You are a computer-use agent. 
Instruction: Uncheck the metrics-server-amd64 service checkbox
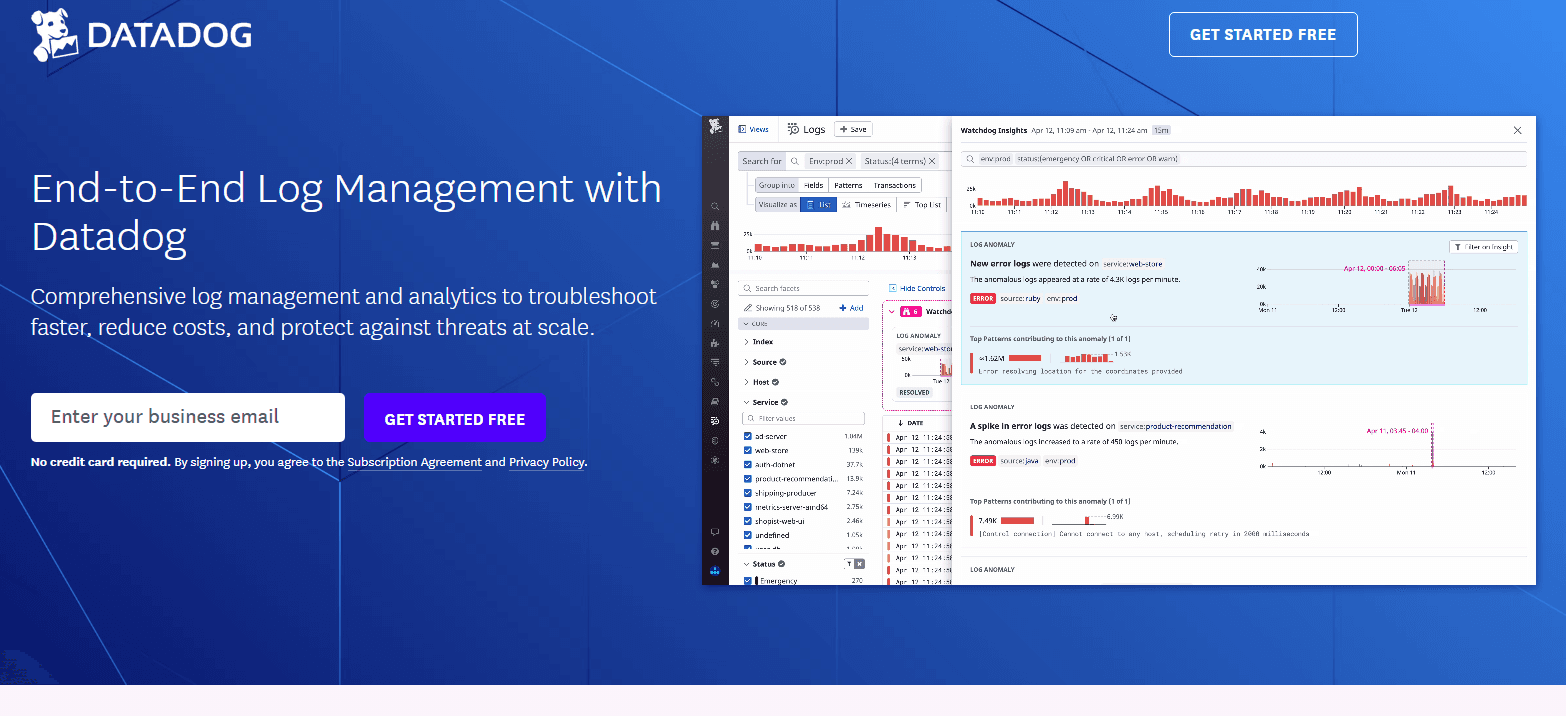point(748,507)
